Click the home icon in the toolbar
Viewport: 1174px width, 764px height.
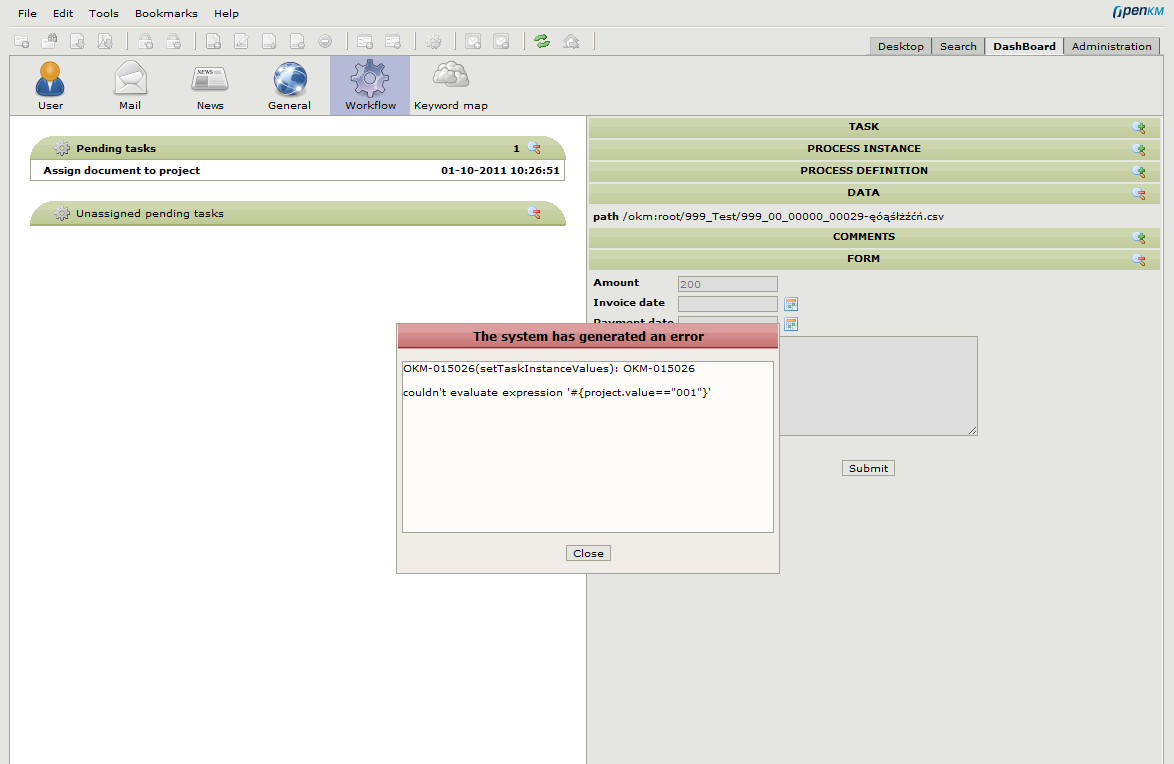tap(570, 41)
